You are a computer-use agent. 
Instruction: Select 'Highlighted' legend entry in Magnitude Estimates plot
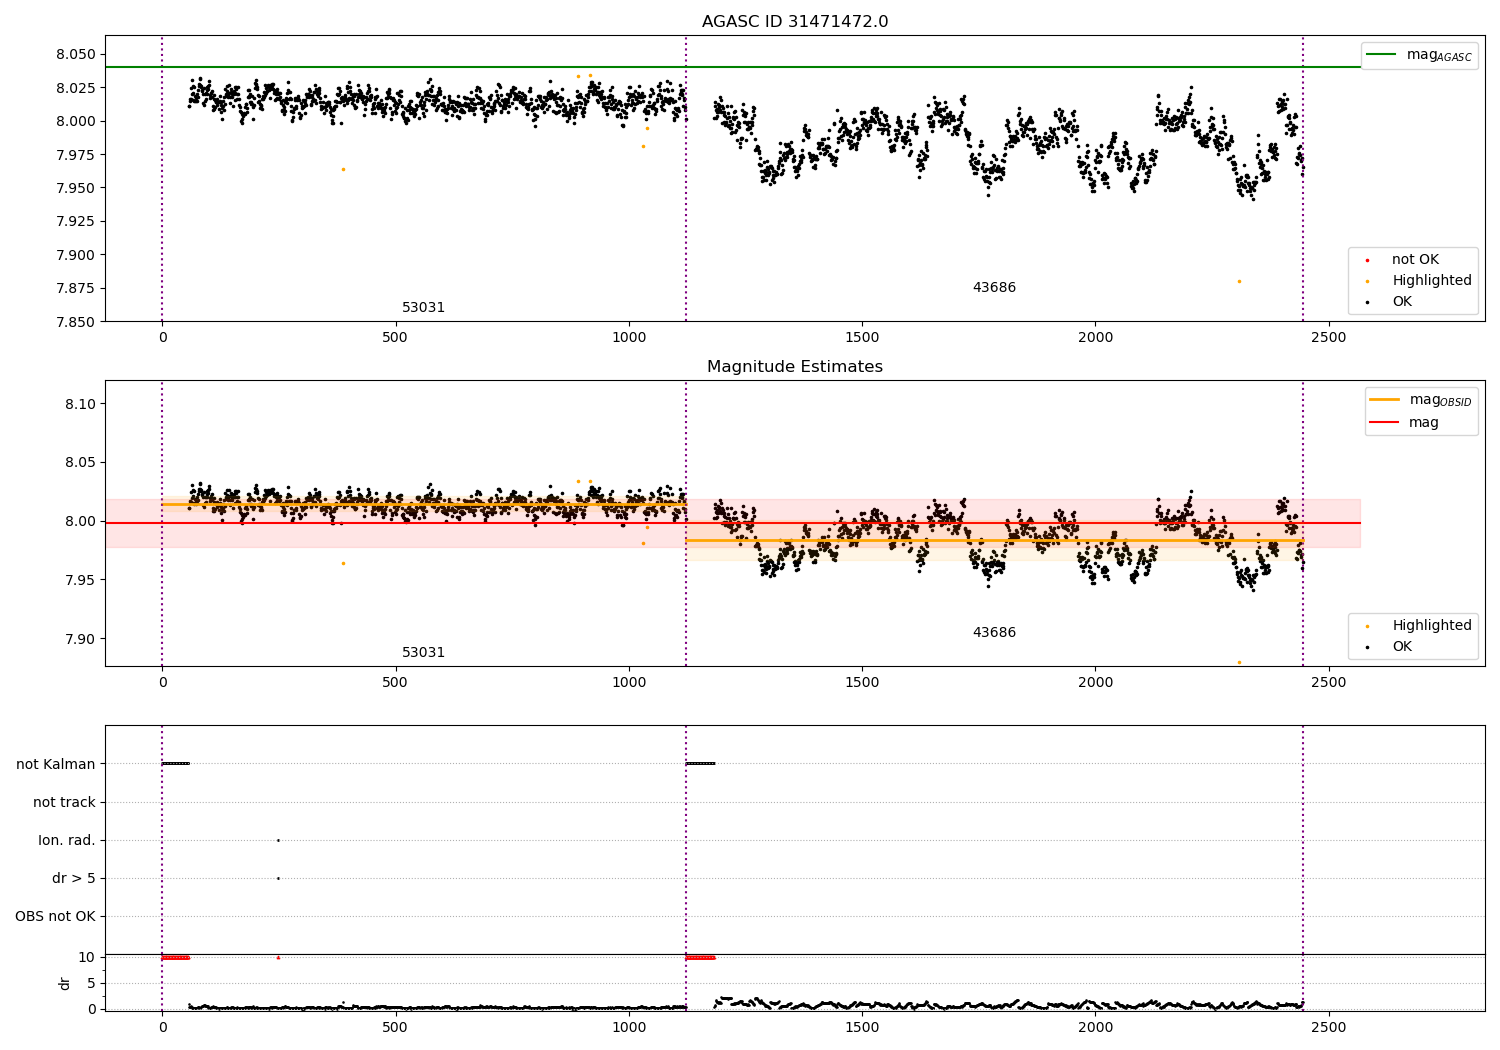tap(1418, 626)
